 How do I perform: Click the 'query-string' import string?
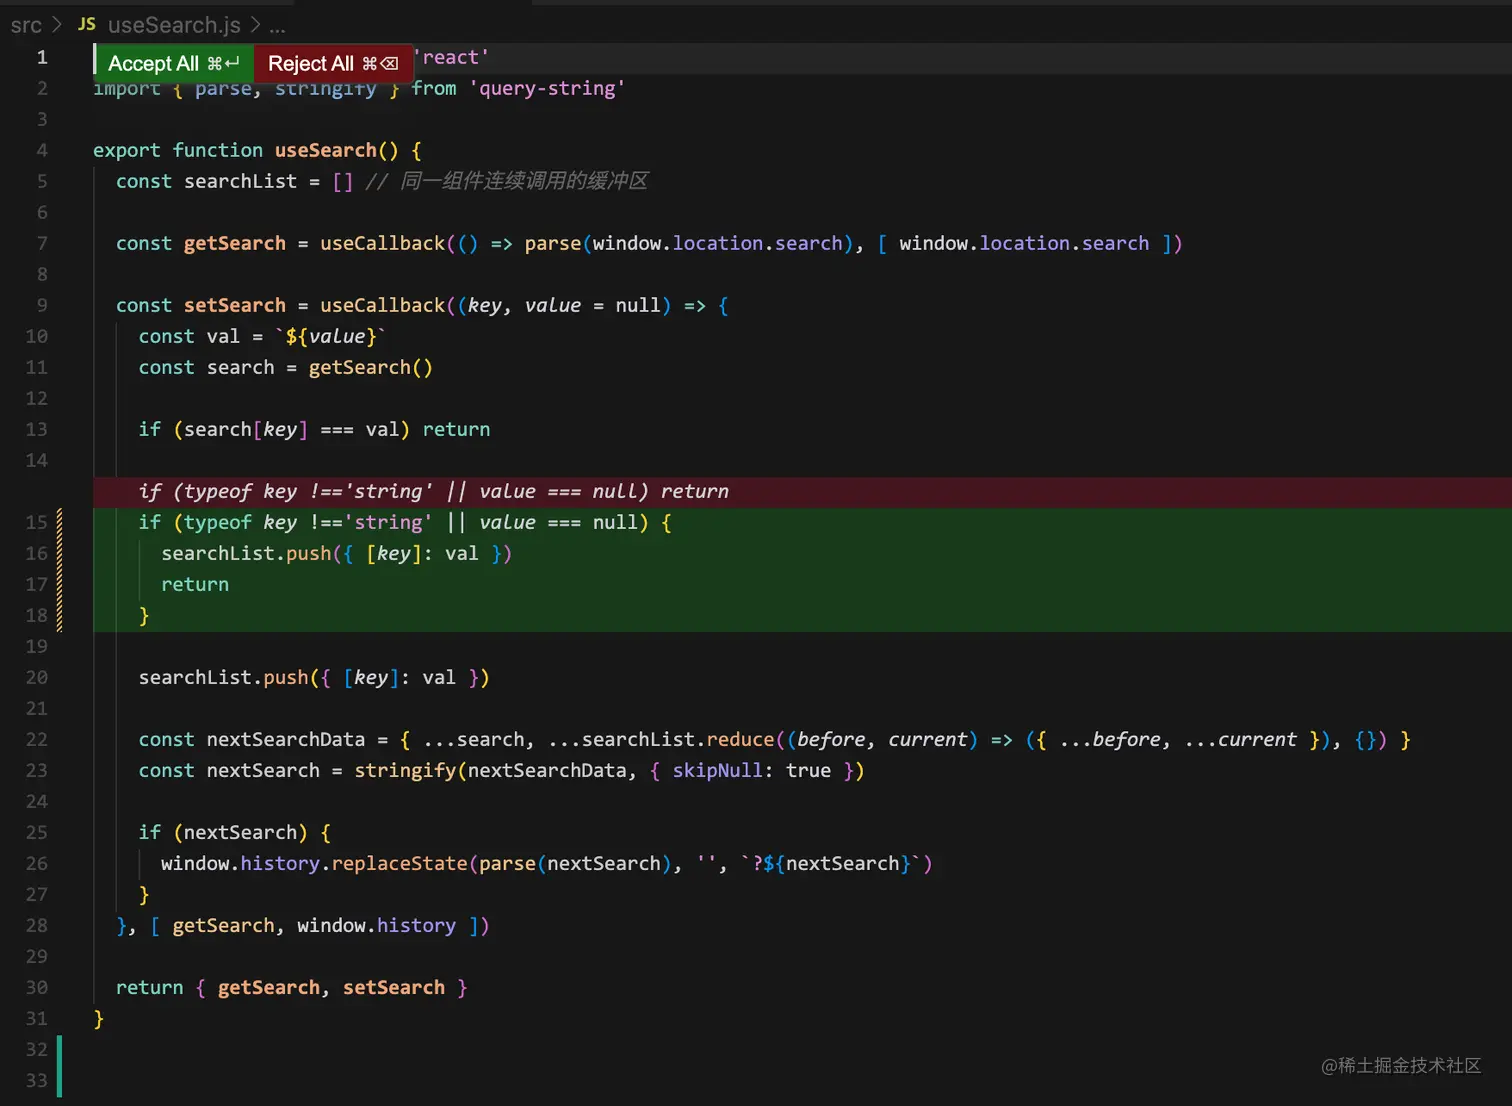tap(547, 88)
